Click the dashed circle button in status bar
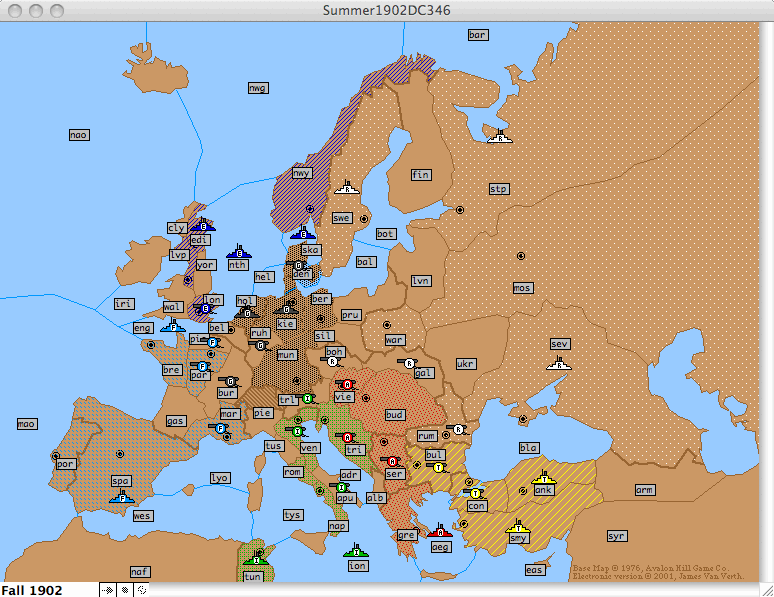 tap(142, 590)
